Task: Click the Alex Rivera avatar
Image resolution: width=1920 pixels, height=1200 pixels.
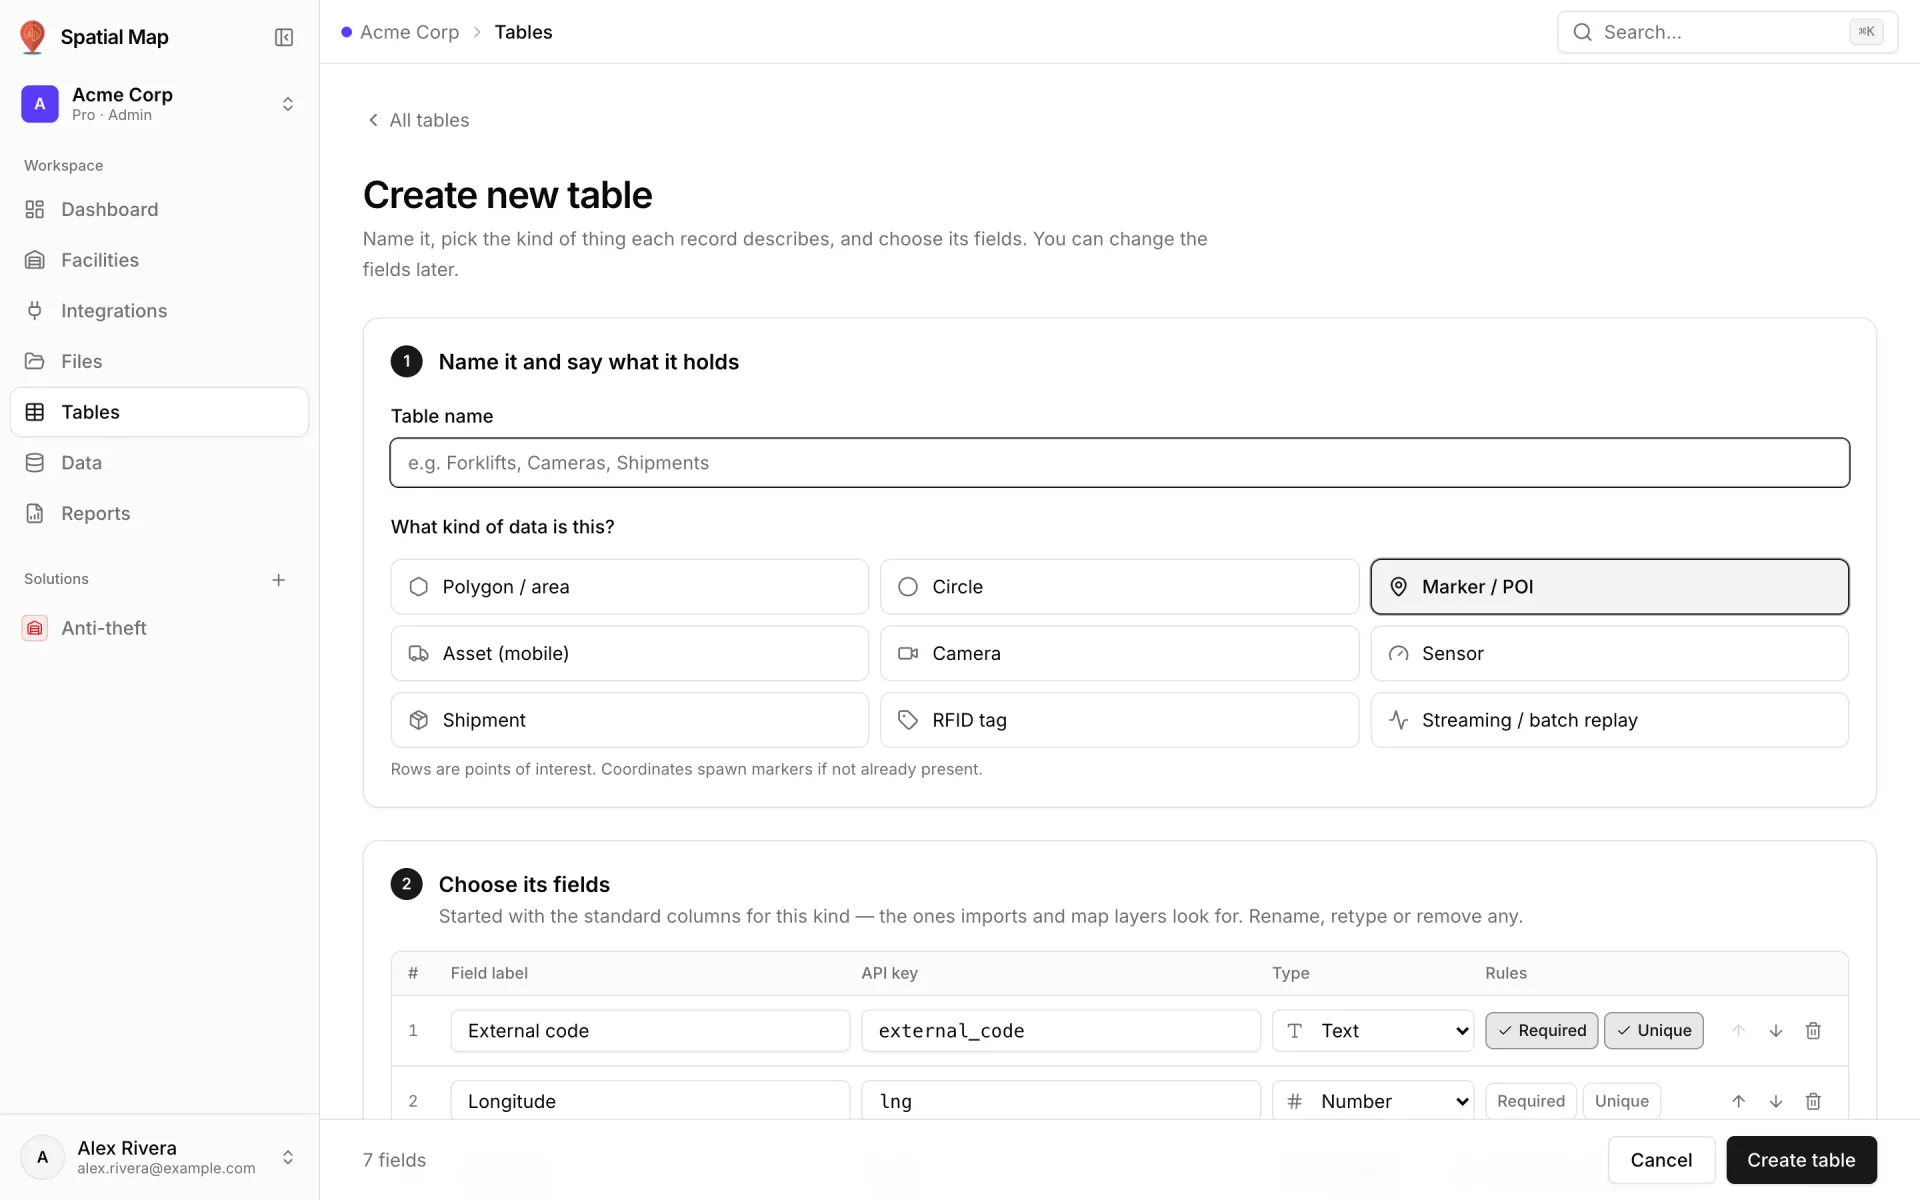Action: [x=42, y=1157]
